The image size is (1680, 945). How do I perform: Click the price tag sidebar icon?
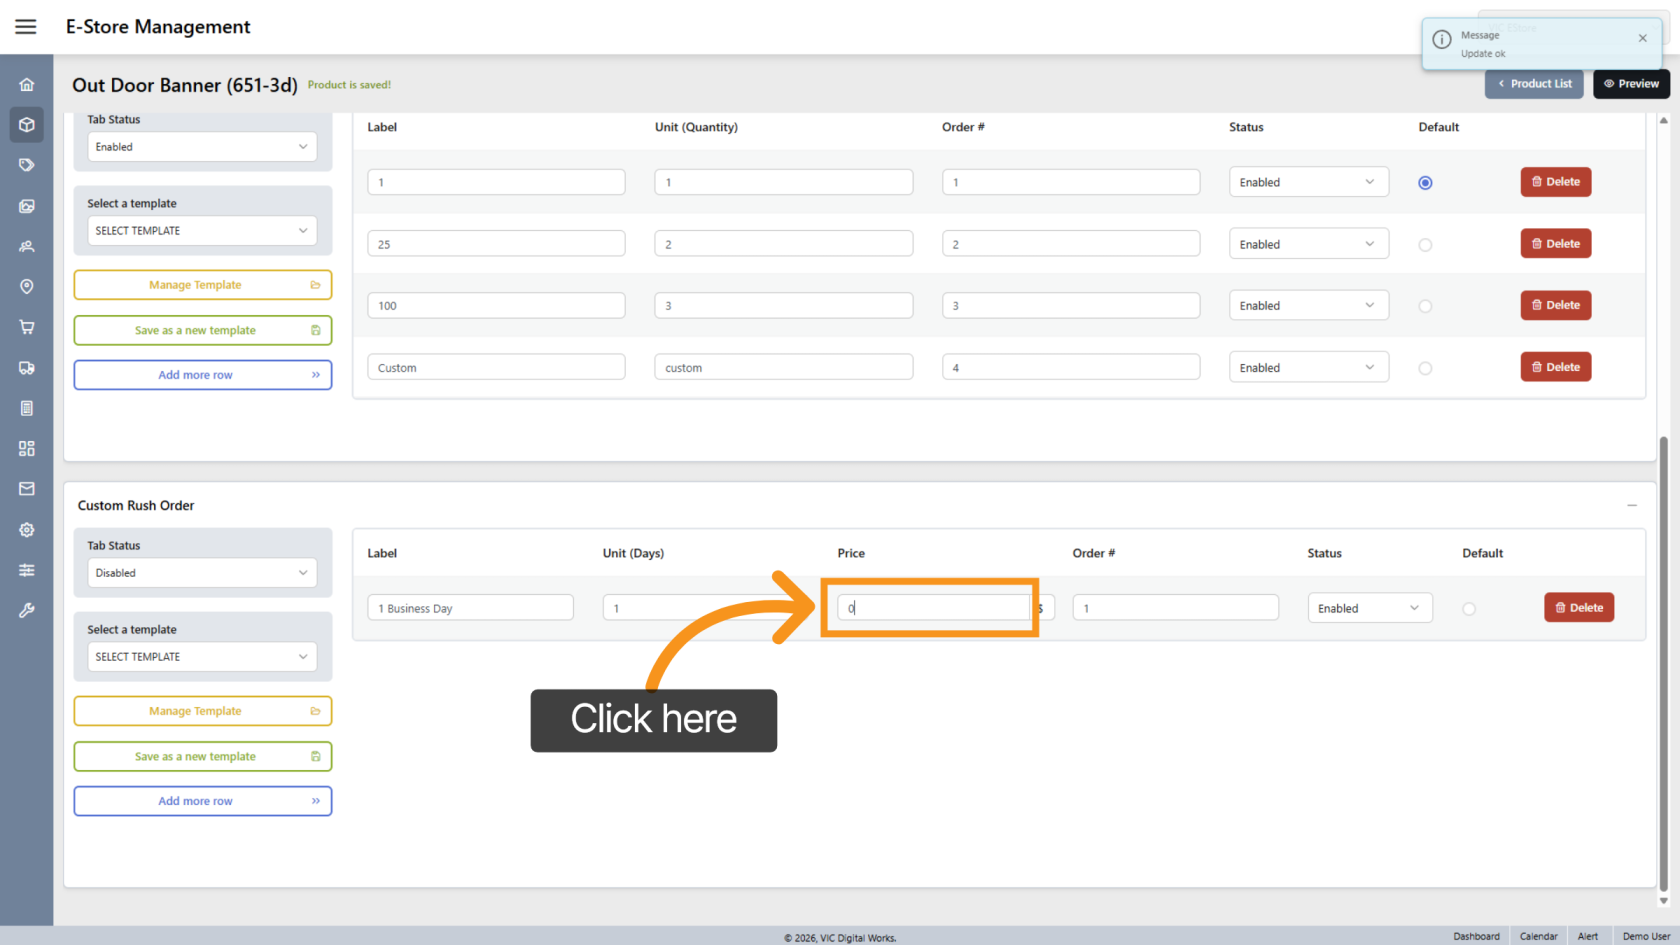[27, 165]
